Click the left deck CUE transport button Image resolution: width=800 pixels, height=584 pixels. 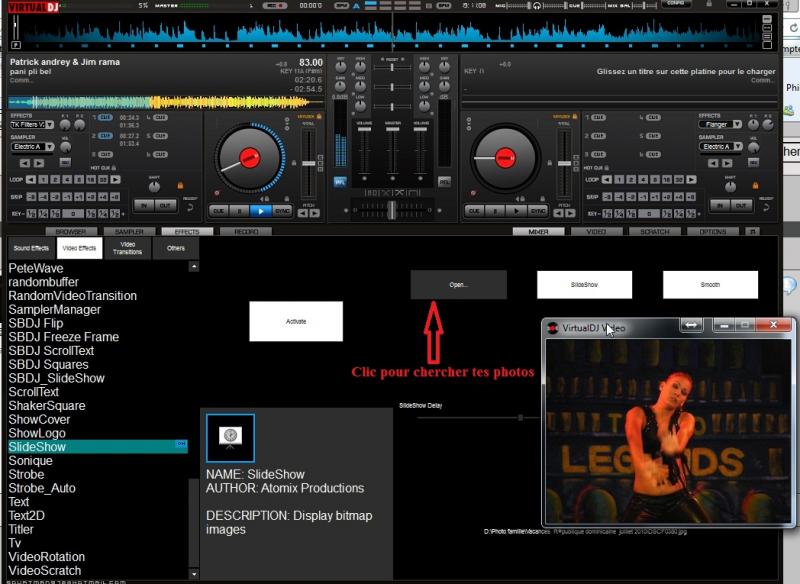pos(219,211)
